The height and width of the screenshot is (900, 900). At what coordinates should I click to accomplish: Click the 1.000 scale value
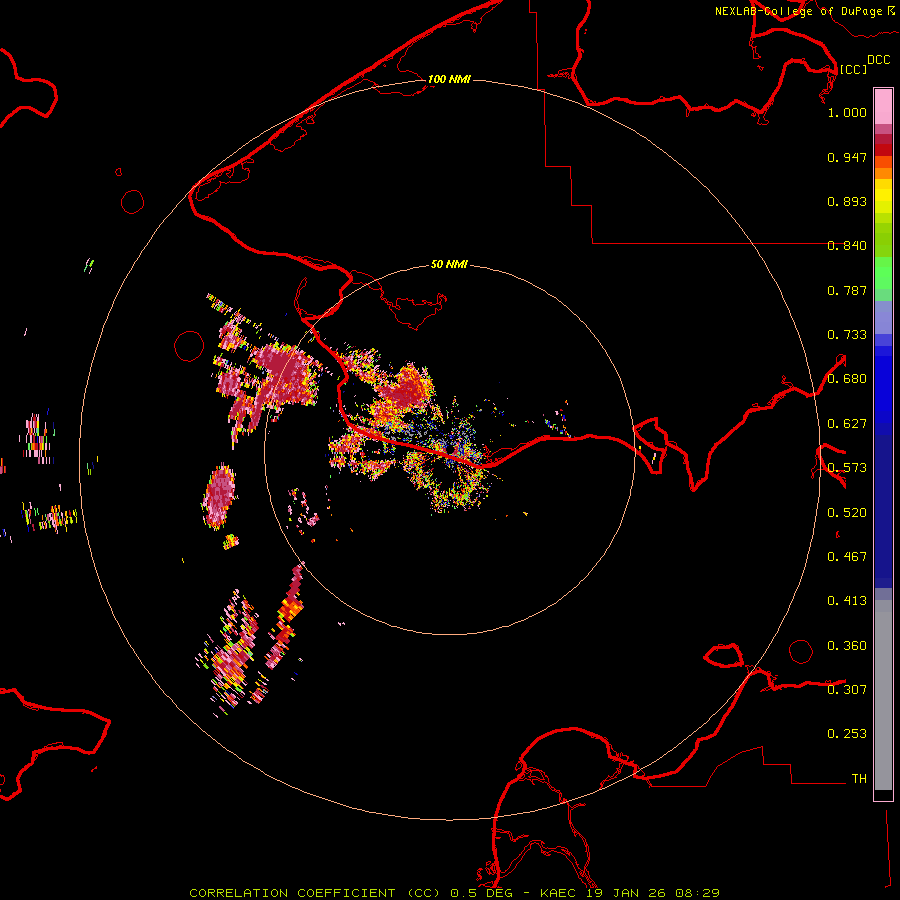(847, 113)
